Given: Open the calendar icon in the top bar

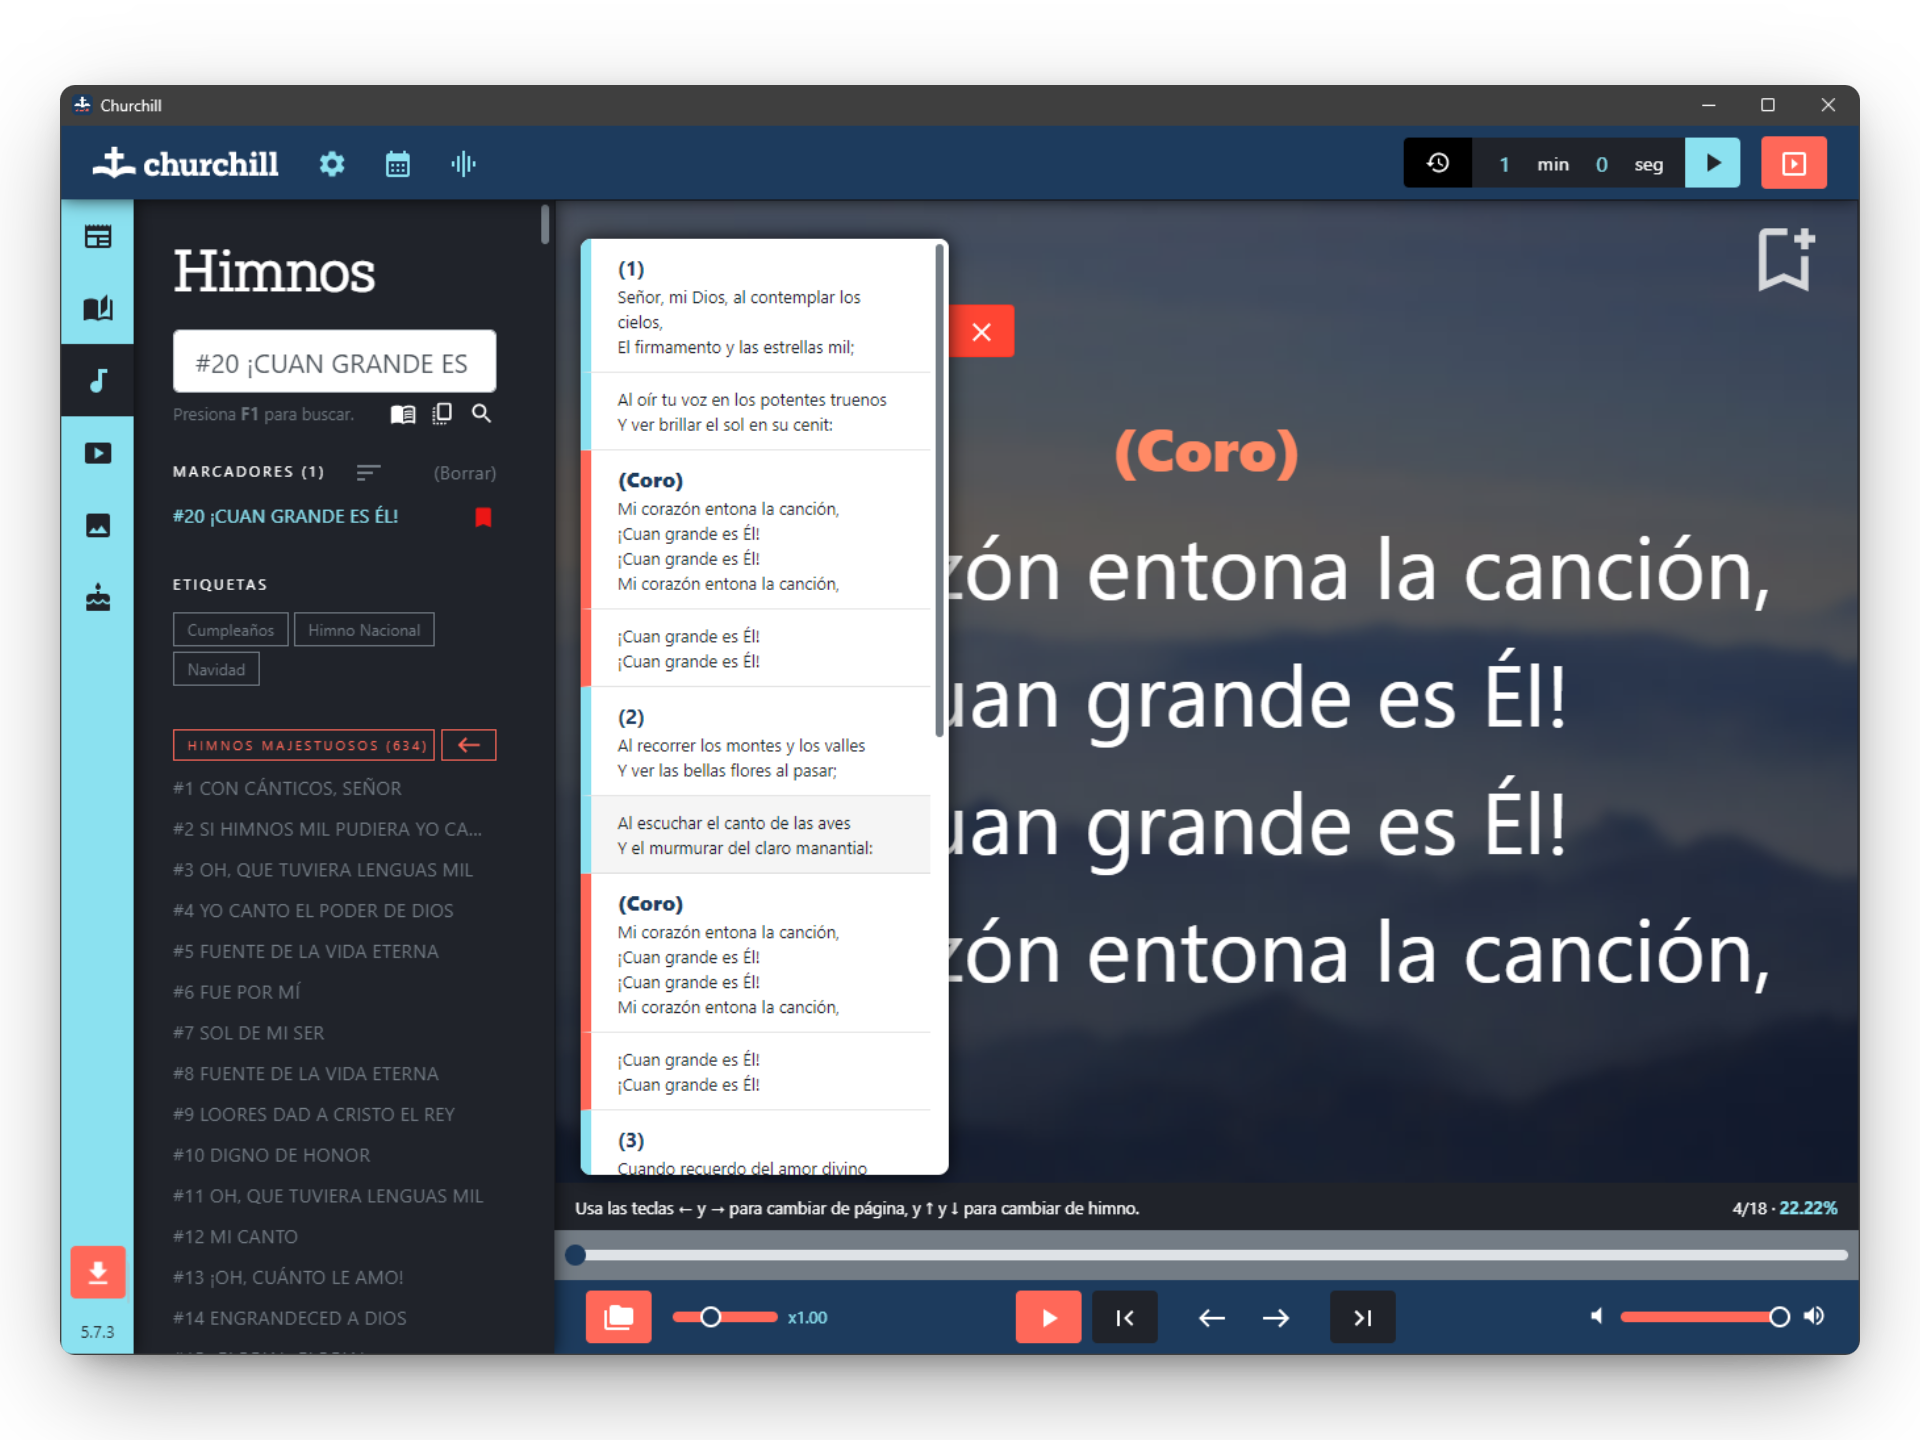Looking at the screenshot, I should point(398,164).
